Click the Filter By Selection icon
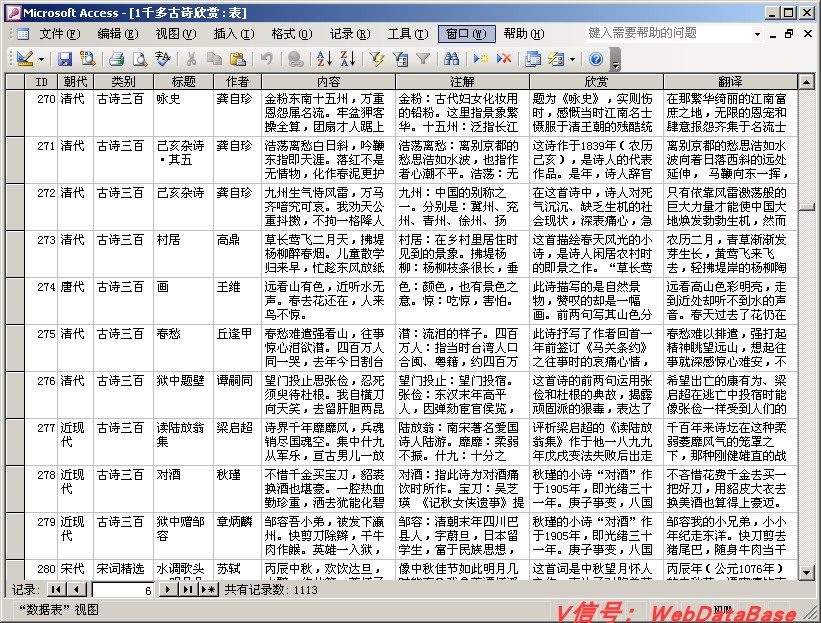The height and width of the screenshot is (623, 821). point(376,59)
